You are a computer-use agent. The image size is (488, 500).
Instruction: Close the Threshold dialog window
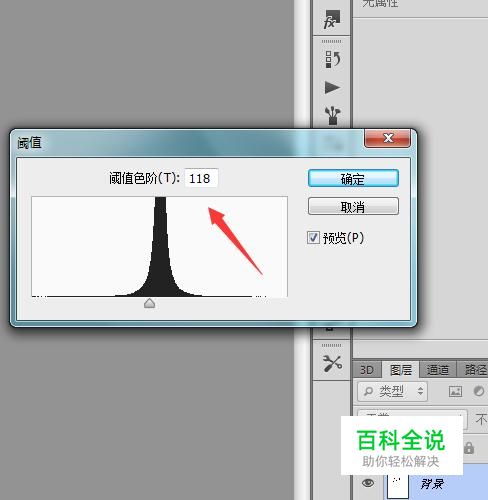click(387, 138)
